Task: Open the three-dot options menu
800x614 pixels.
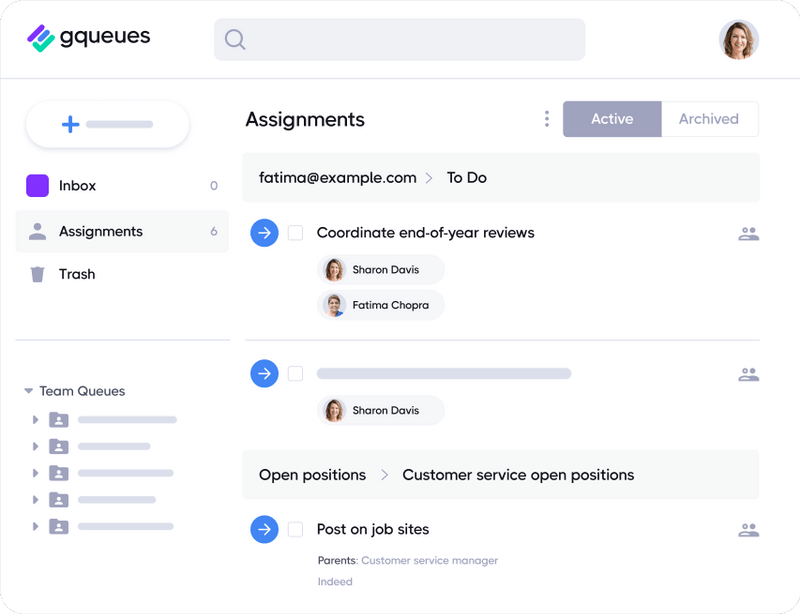Action: coord(547,118)
